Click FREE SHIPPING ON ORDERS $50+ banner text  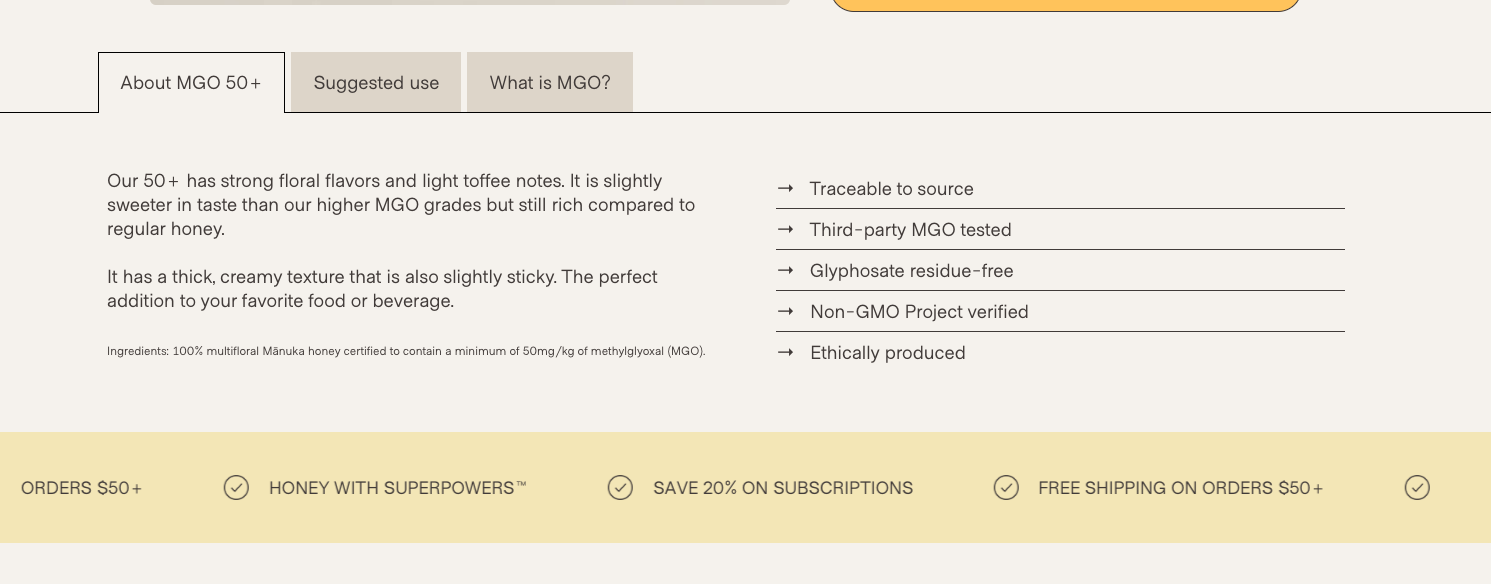click(x=1180, y=488)
